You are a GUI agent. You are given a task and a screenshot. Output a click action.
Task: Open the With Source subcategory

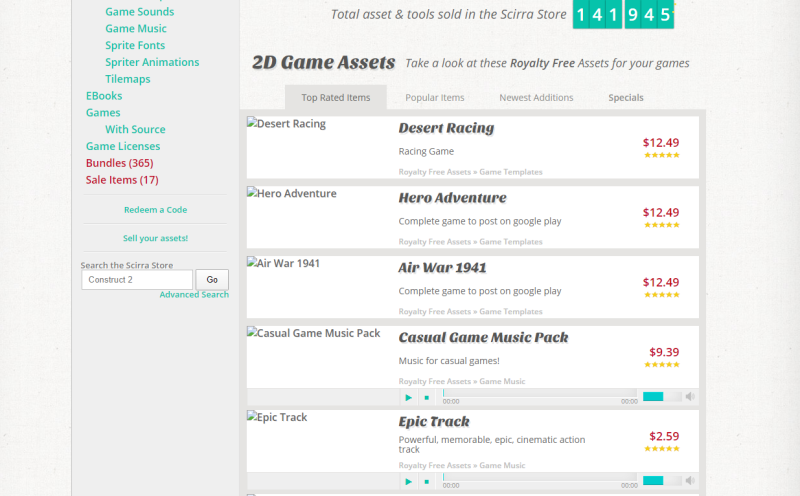click(x=135, y=130)
